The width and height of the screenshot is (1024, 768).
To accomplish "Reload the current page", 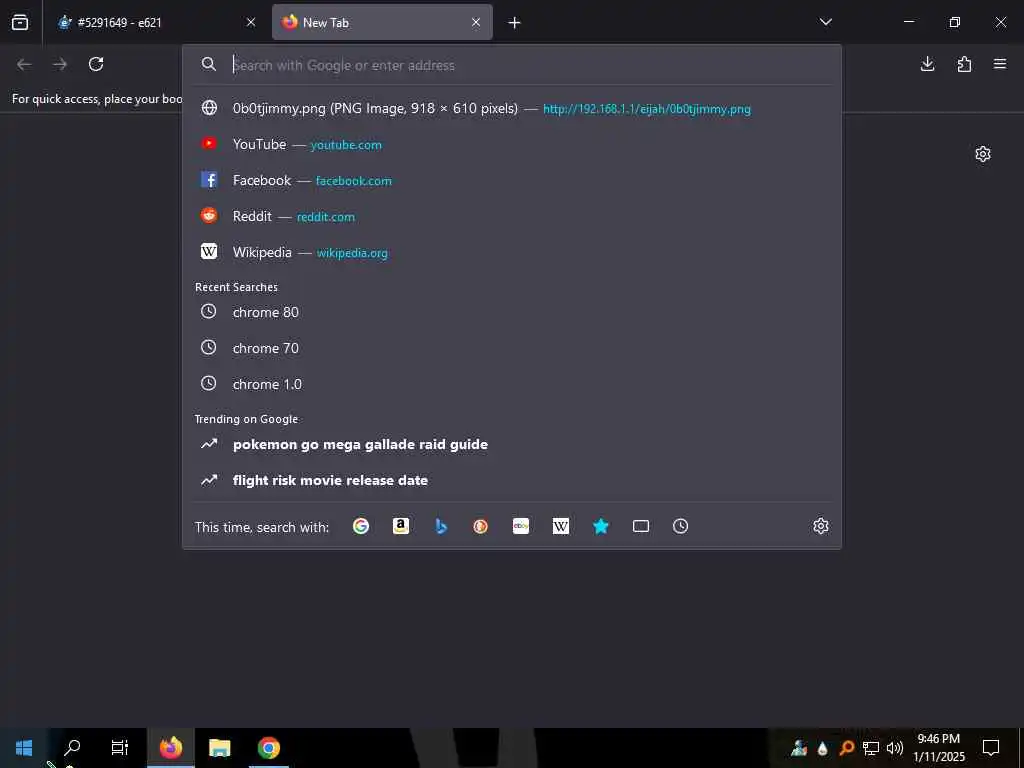I will (x=96, y=64).
